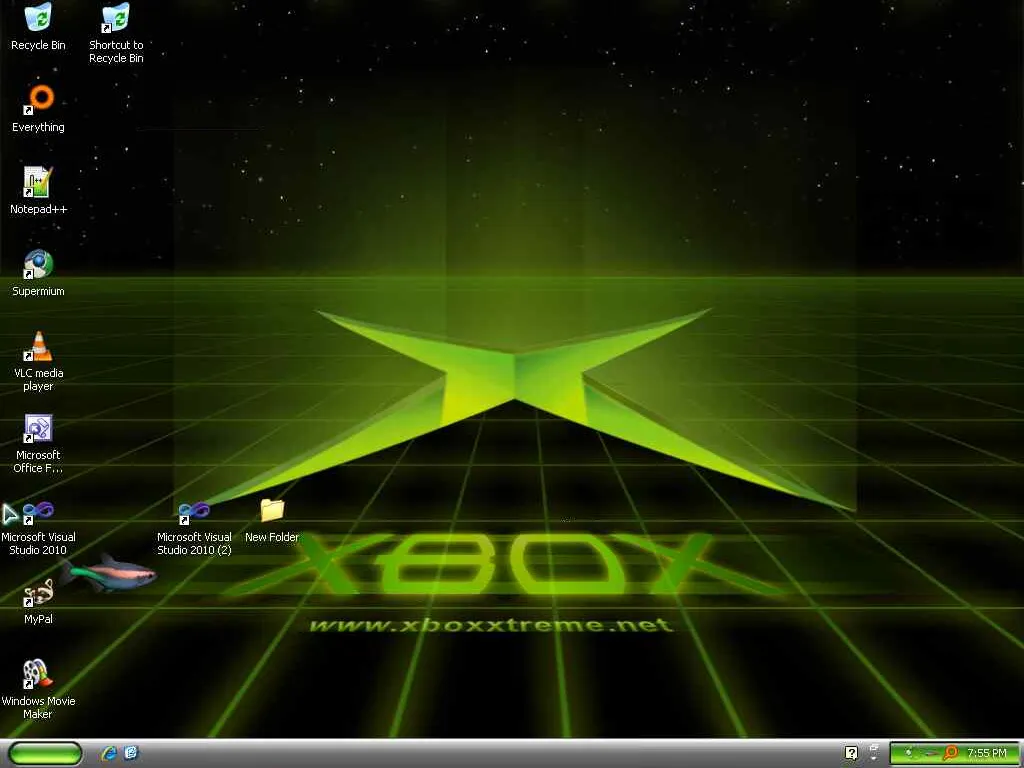Click the question mark language bar icon
Viewport: 1024px width, 768px height.
coord(851,753)
